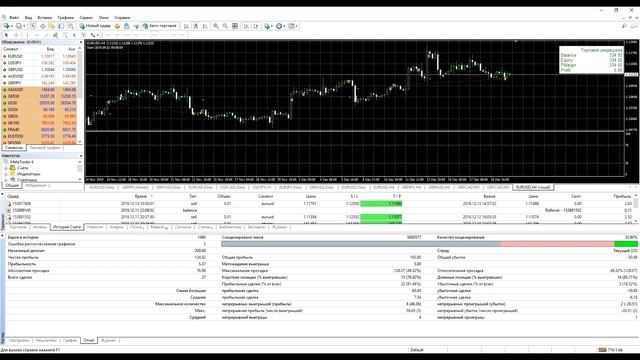The height and width of the screenshot is (360, 640).
Task: Toggle the Авто-торговля button
Action: 160,26
